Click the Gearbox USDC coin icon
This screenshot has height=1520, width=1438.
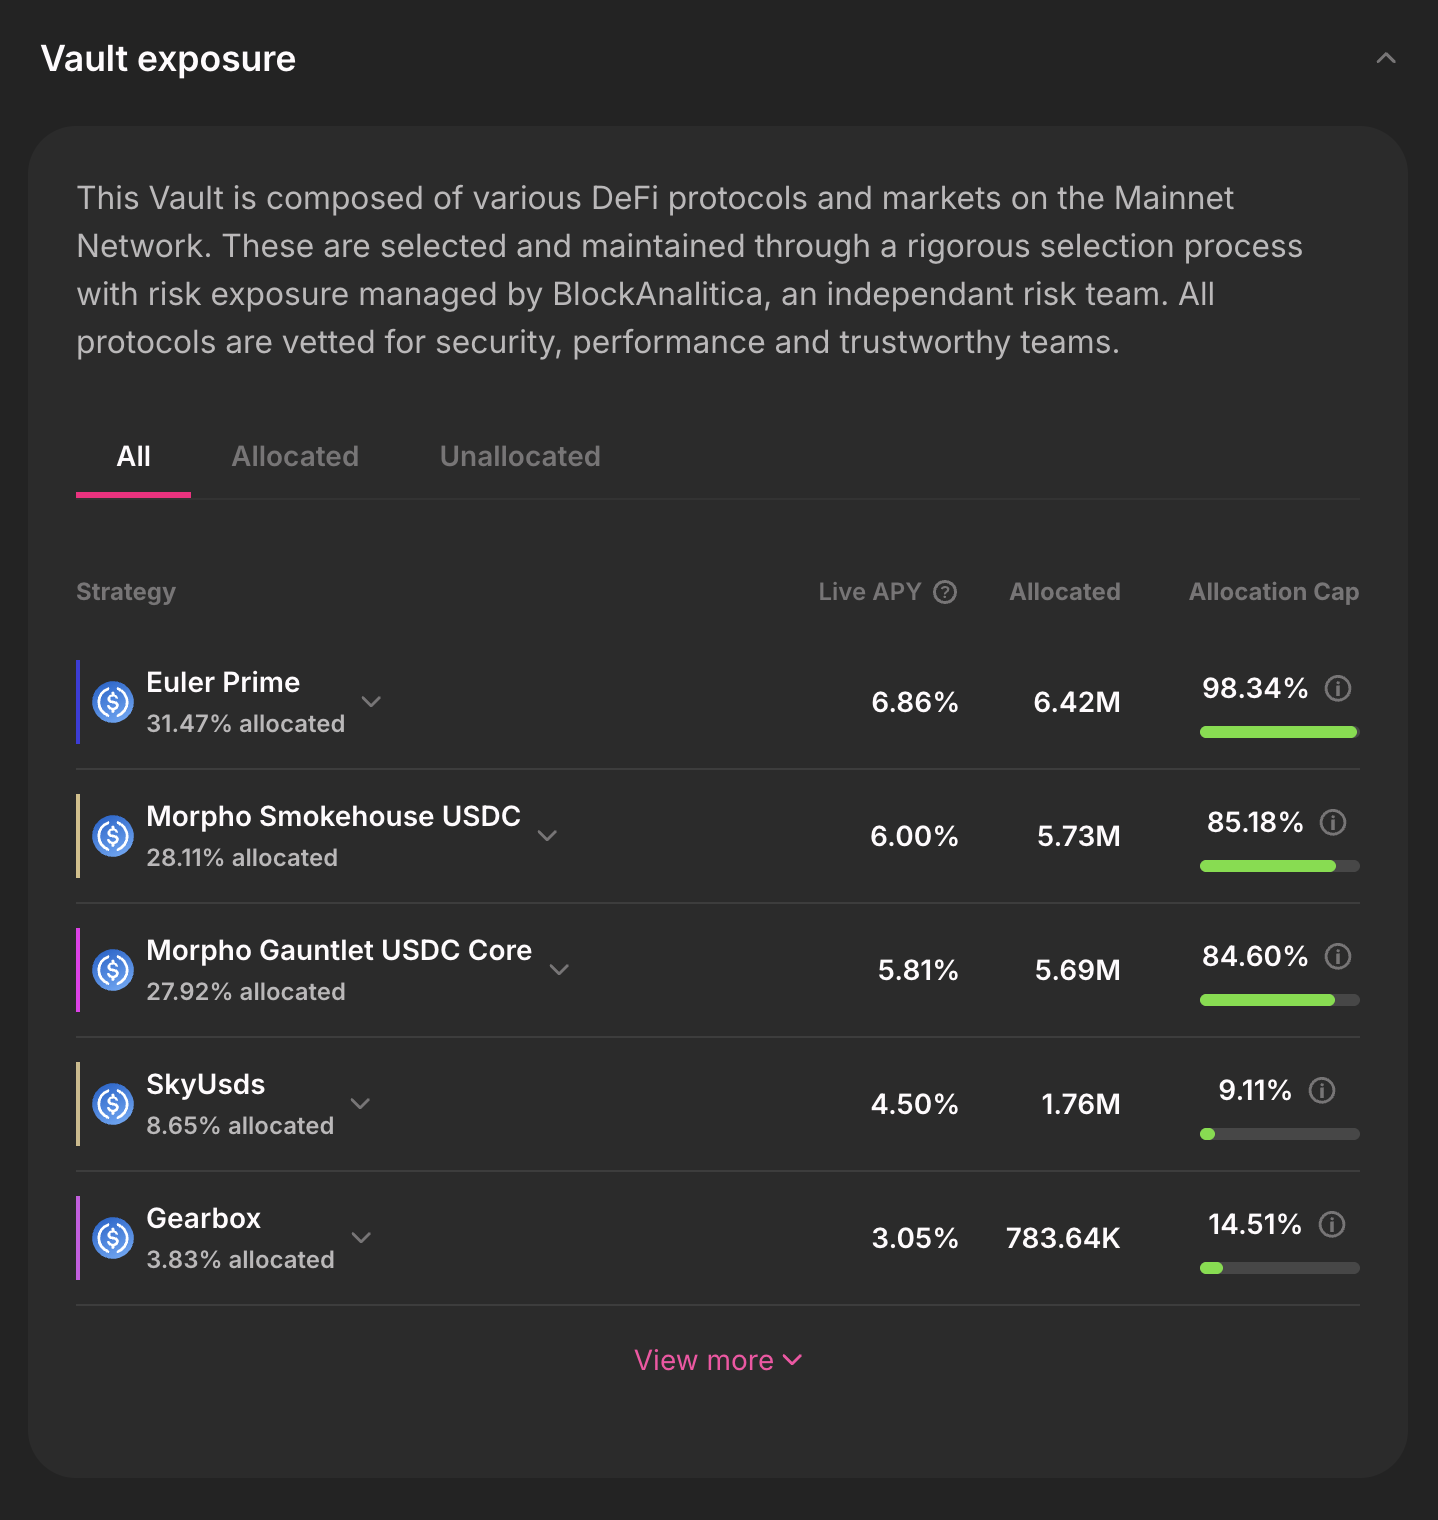(113, 1238)
